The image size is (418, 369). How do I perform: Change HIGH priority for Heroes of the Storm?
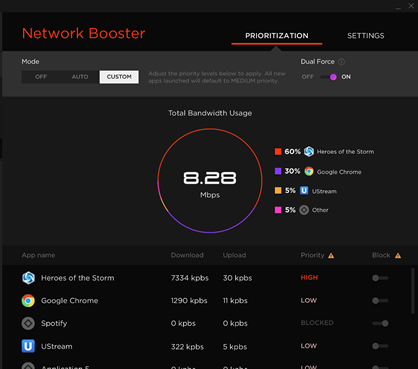309,278
